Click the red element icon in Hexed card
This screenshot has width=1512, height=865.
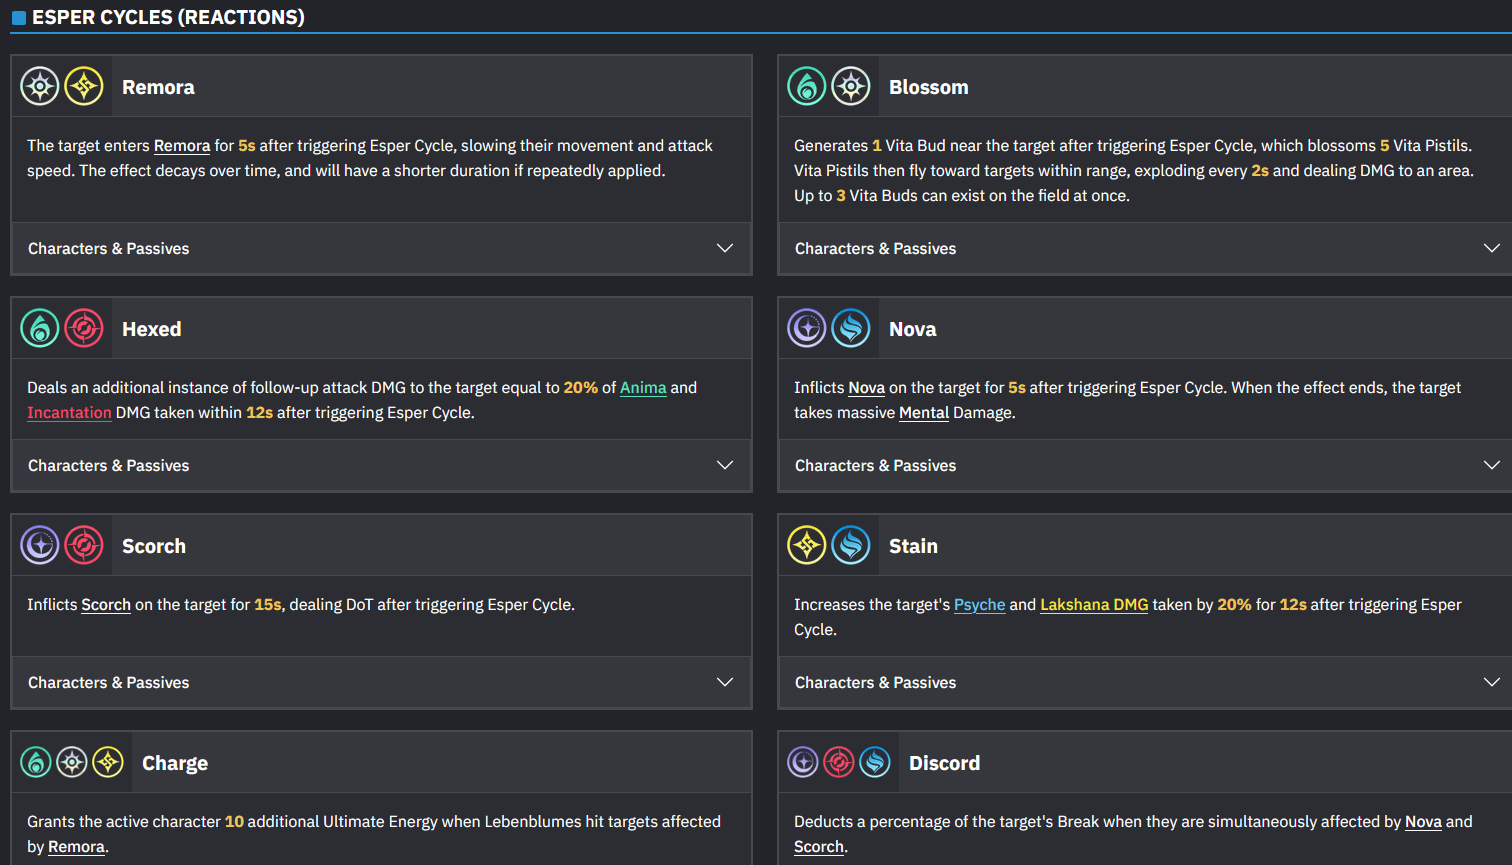[84, 329]
